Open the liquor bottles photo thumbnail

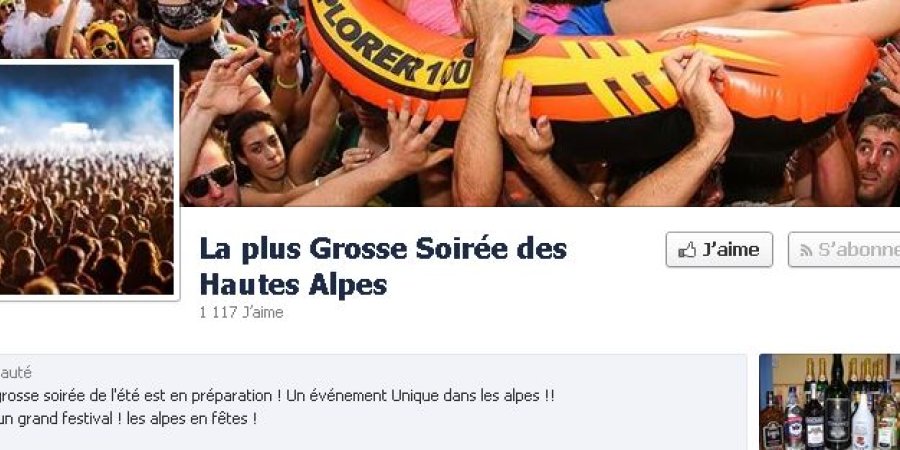click(829, 402)
